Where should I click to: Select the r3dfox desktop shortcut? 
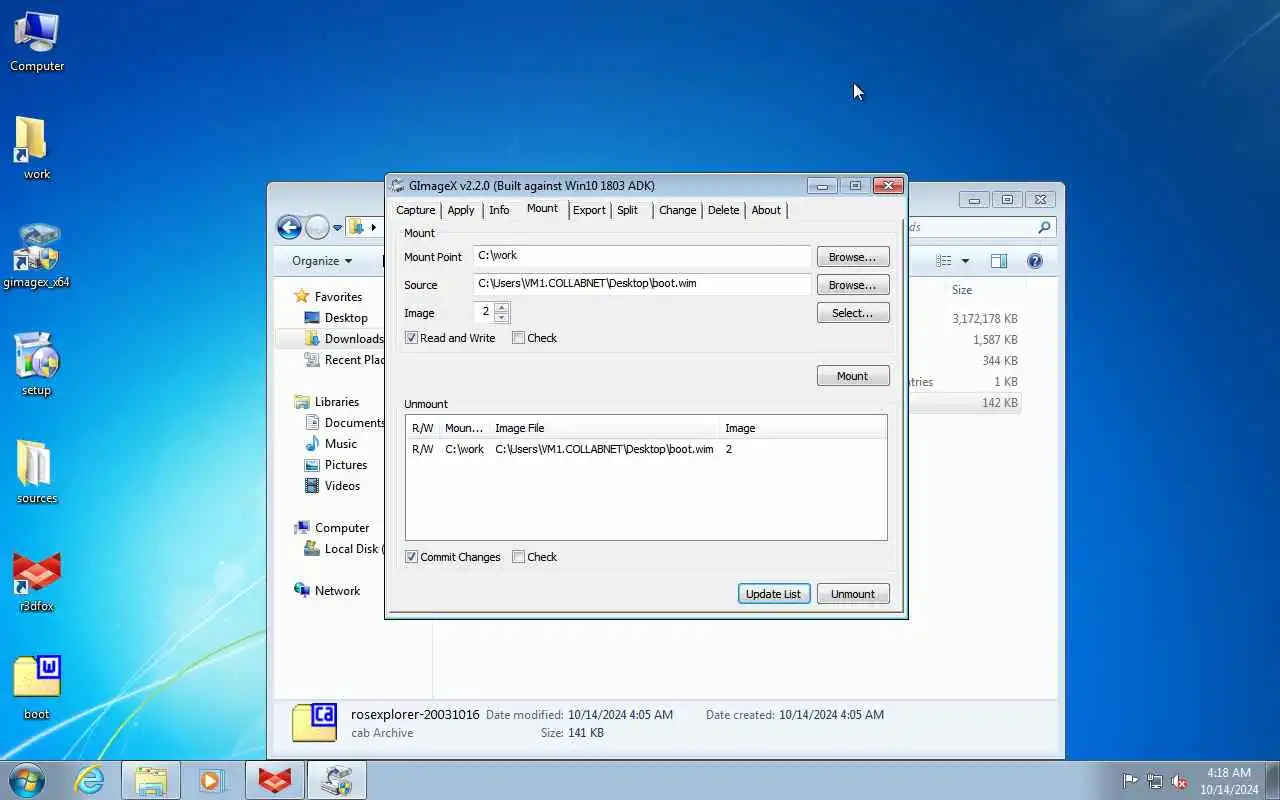pyautogui.click(x=37, y=580)
